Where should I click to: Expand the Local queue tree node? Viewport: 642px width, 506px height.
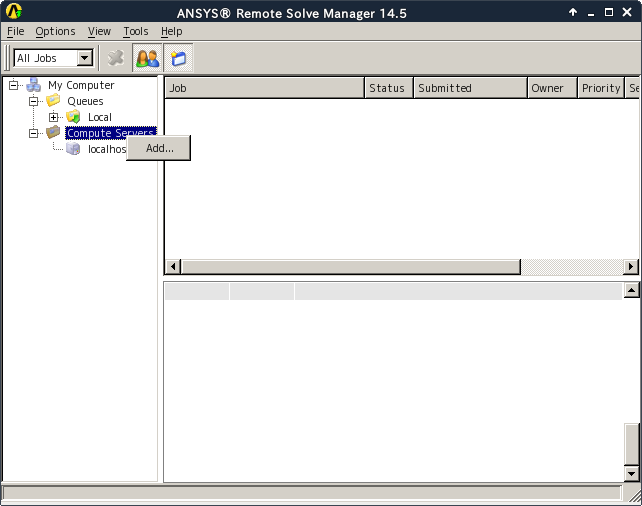pos(54,117)
